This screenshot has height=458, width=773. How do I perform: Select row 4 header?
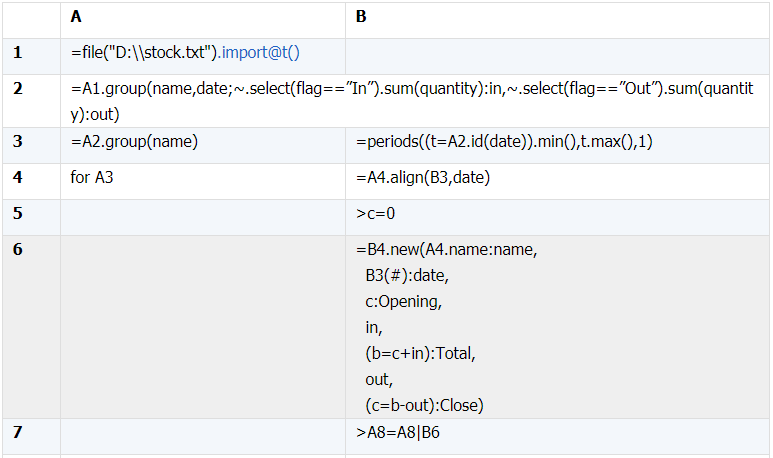tap(31, 181)
